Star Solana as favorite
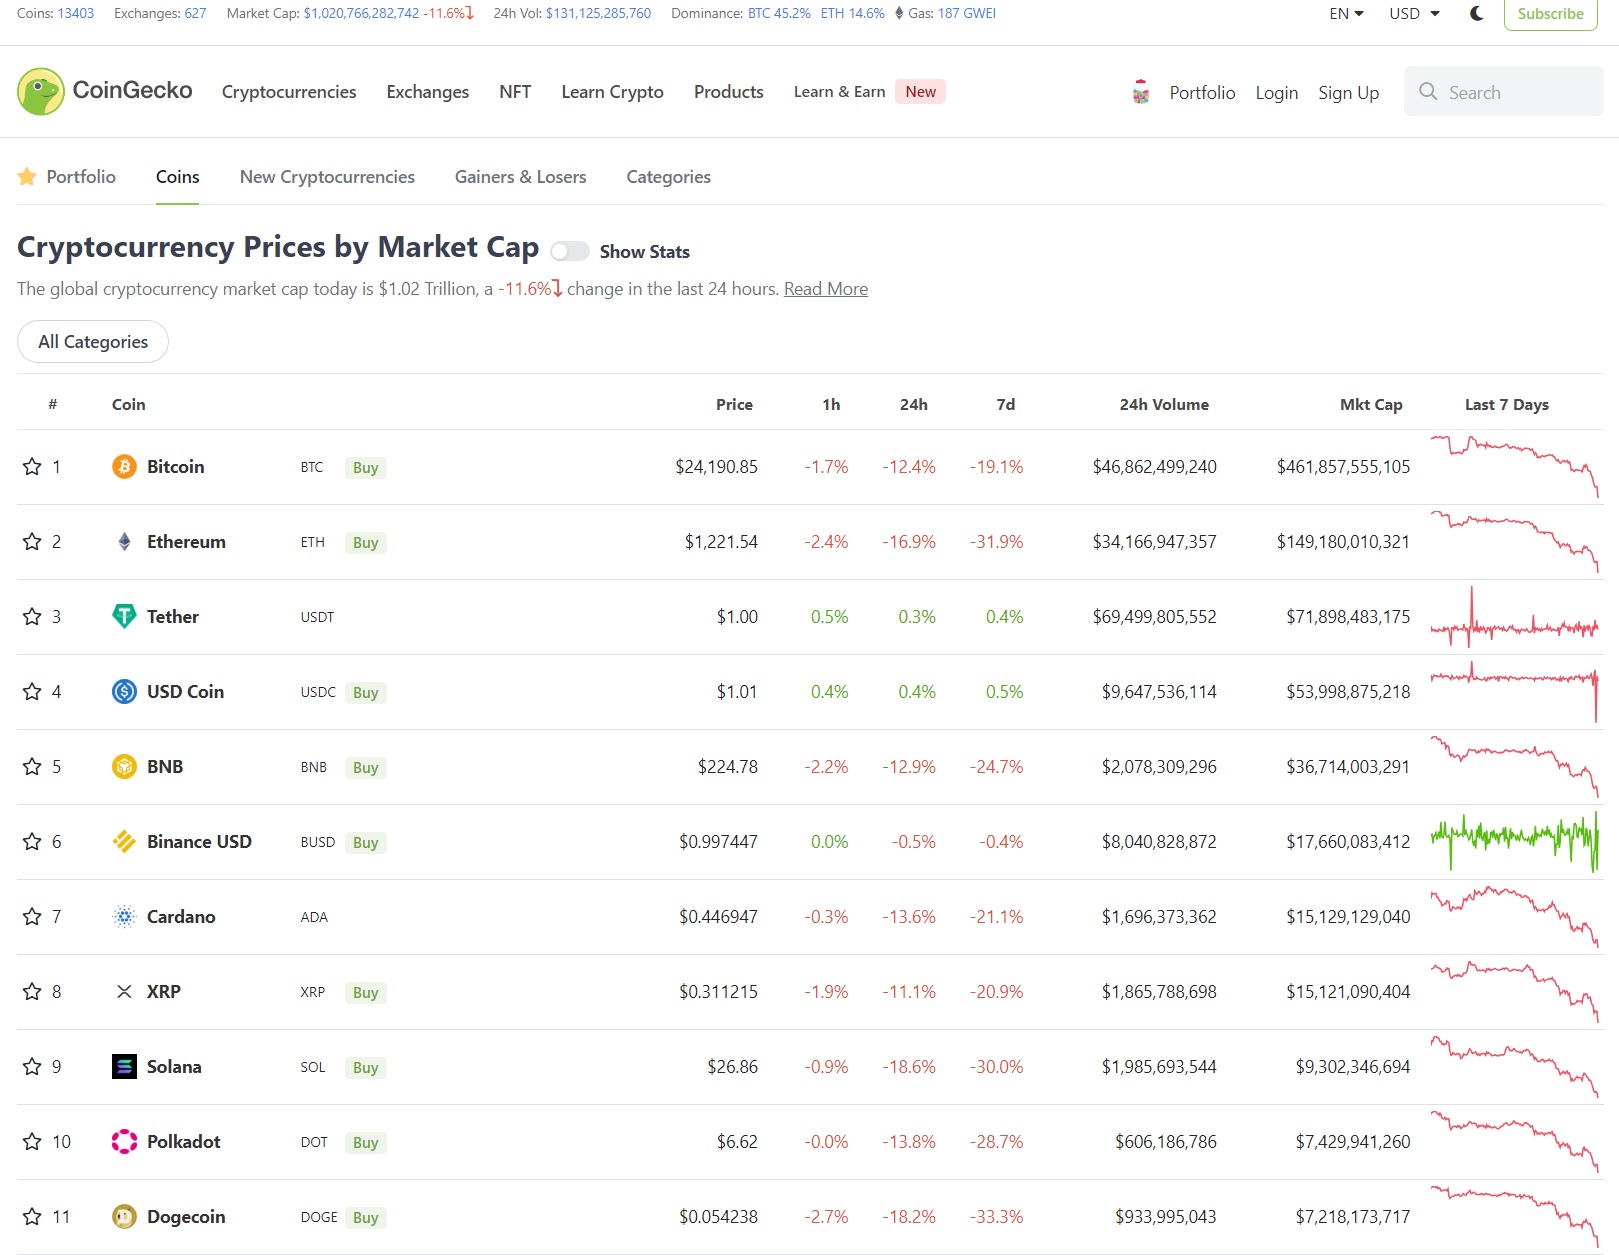Viewport: 1619px width, 1255px height. tap(32, 1067)
